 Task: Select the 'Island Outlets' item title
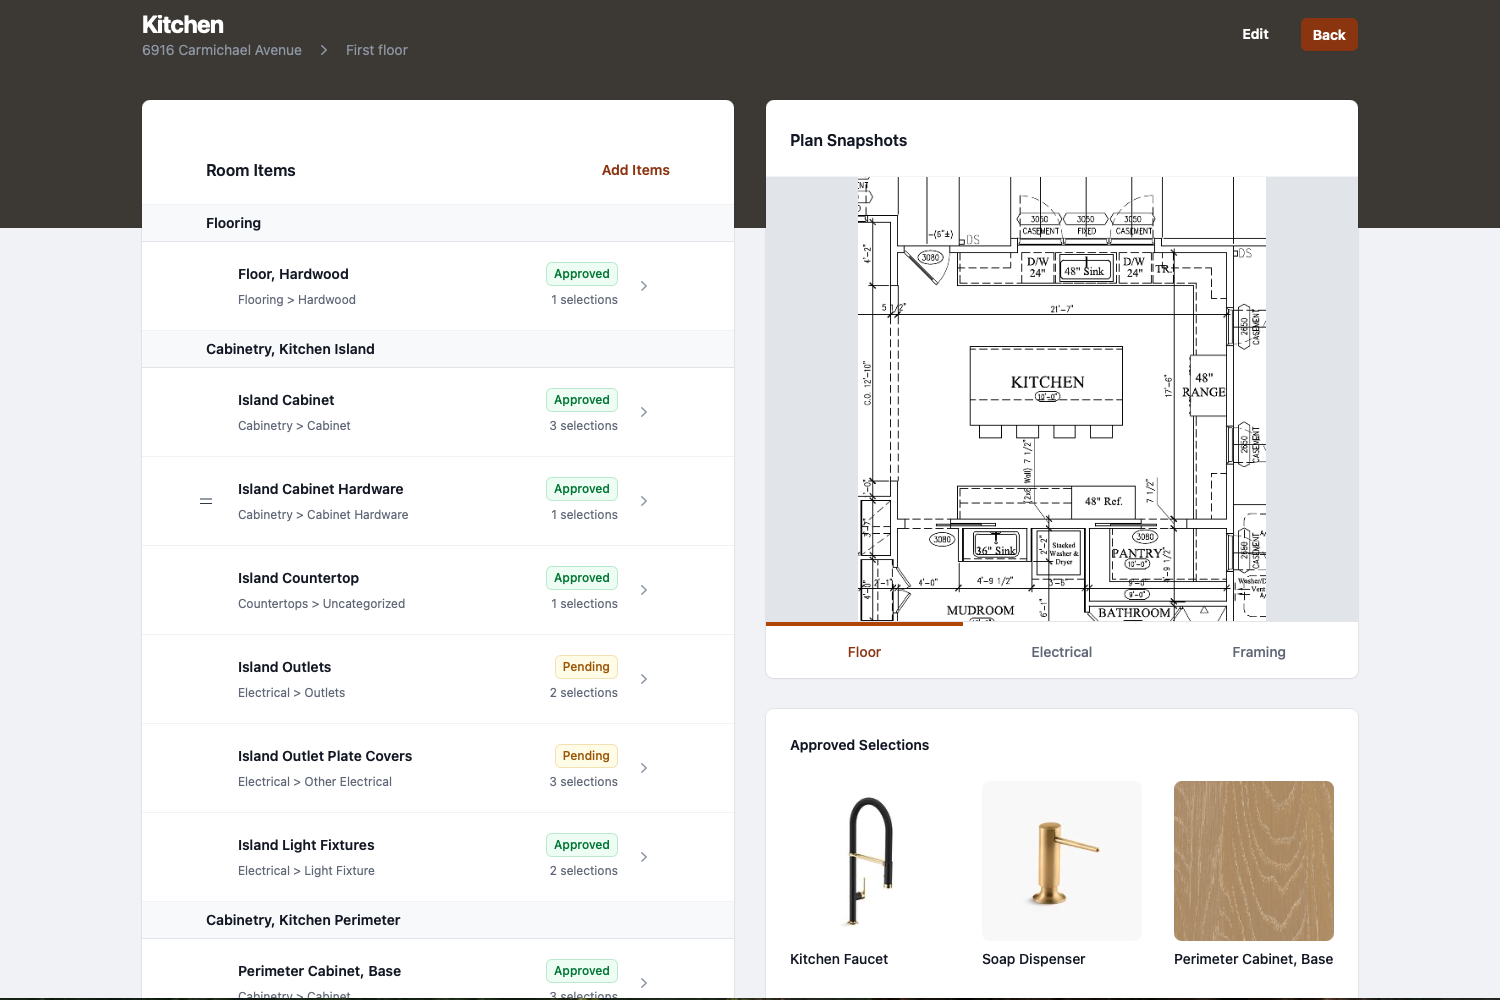[x=284, y=667]
